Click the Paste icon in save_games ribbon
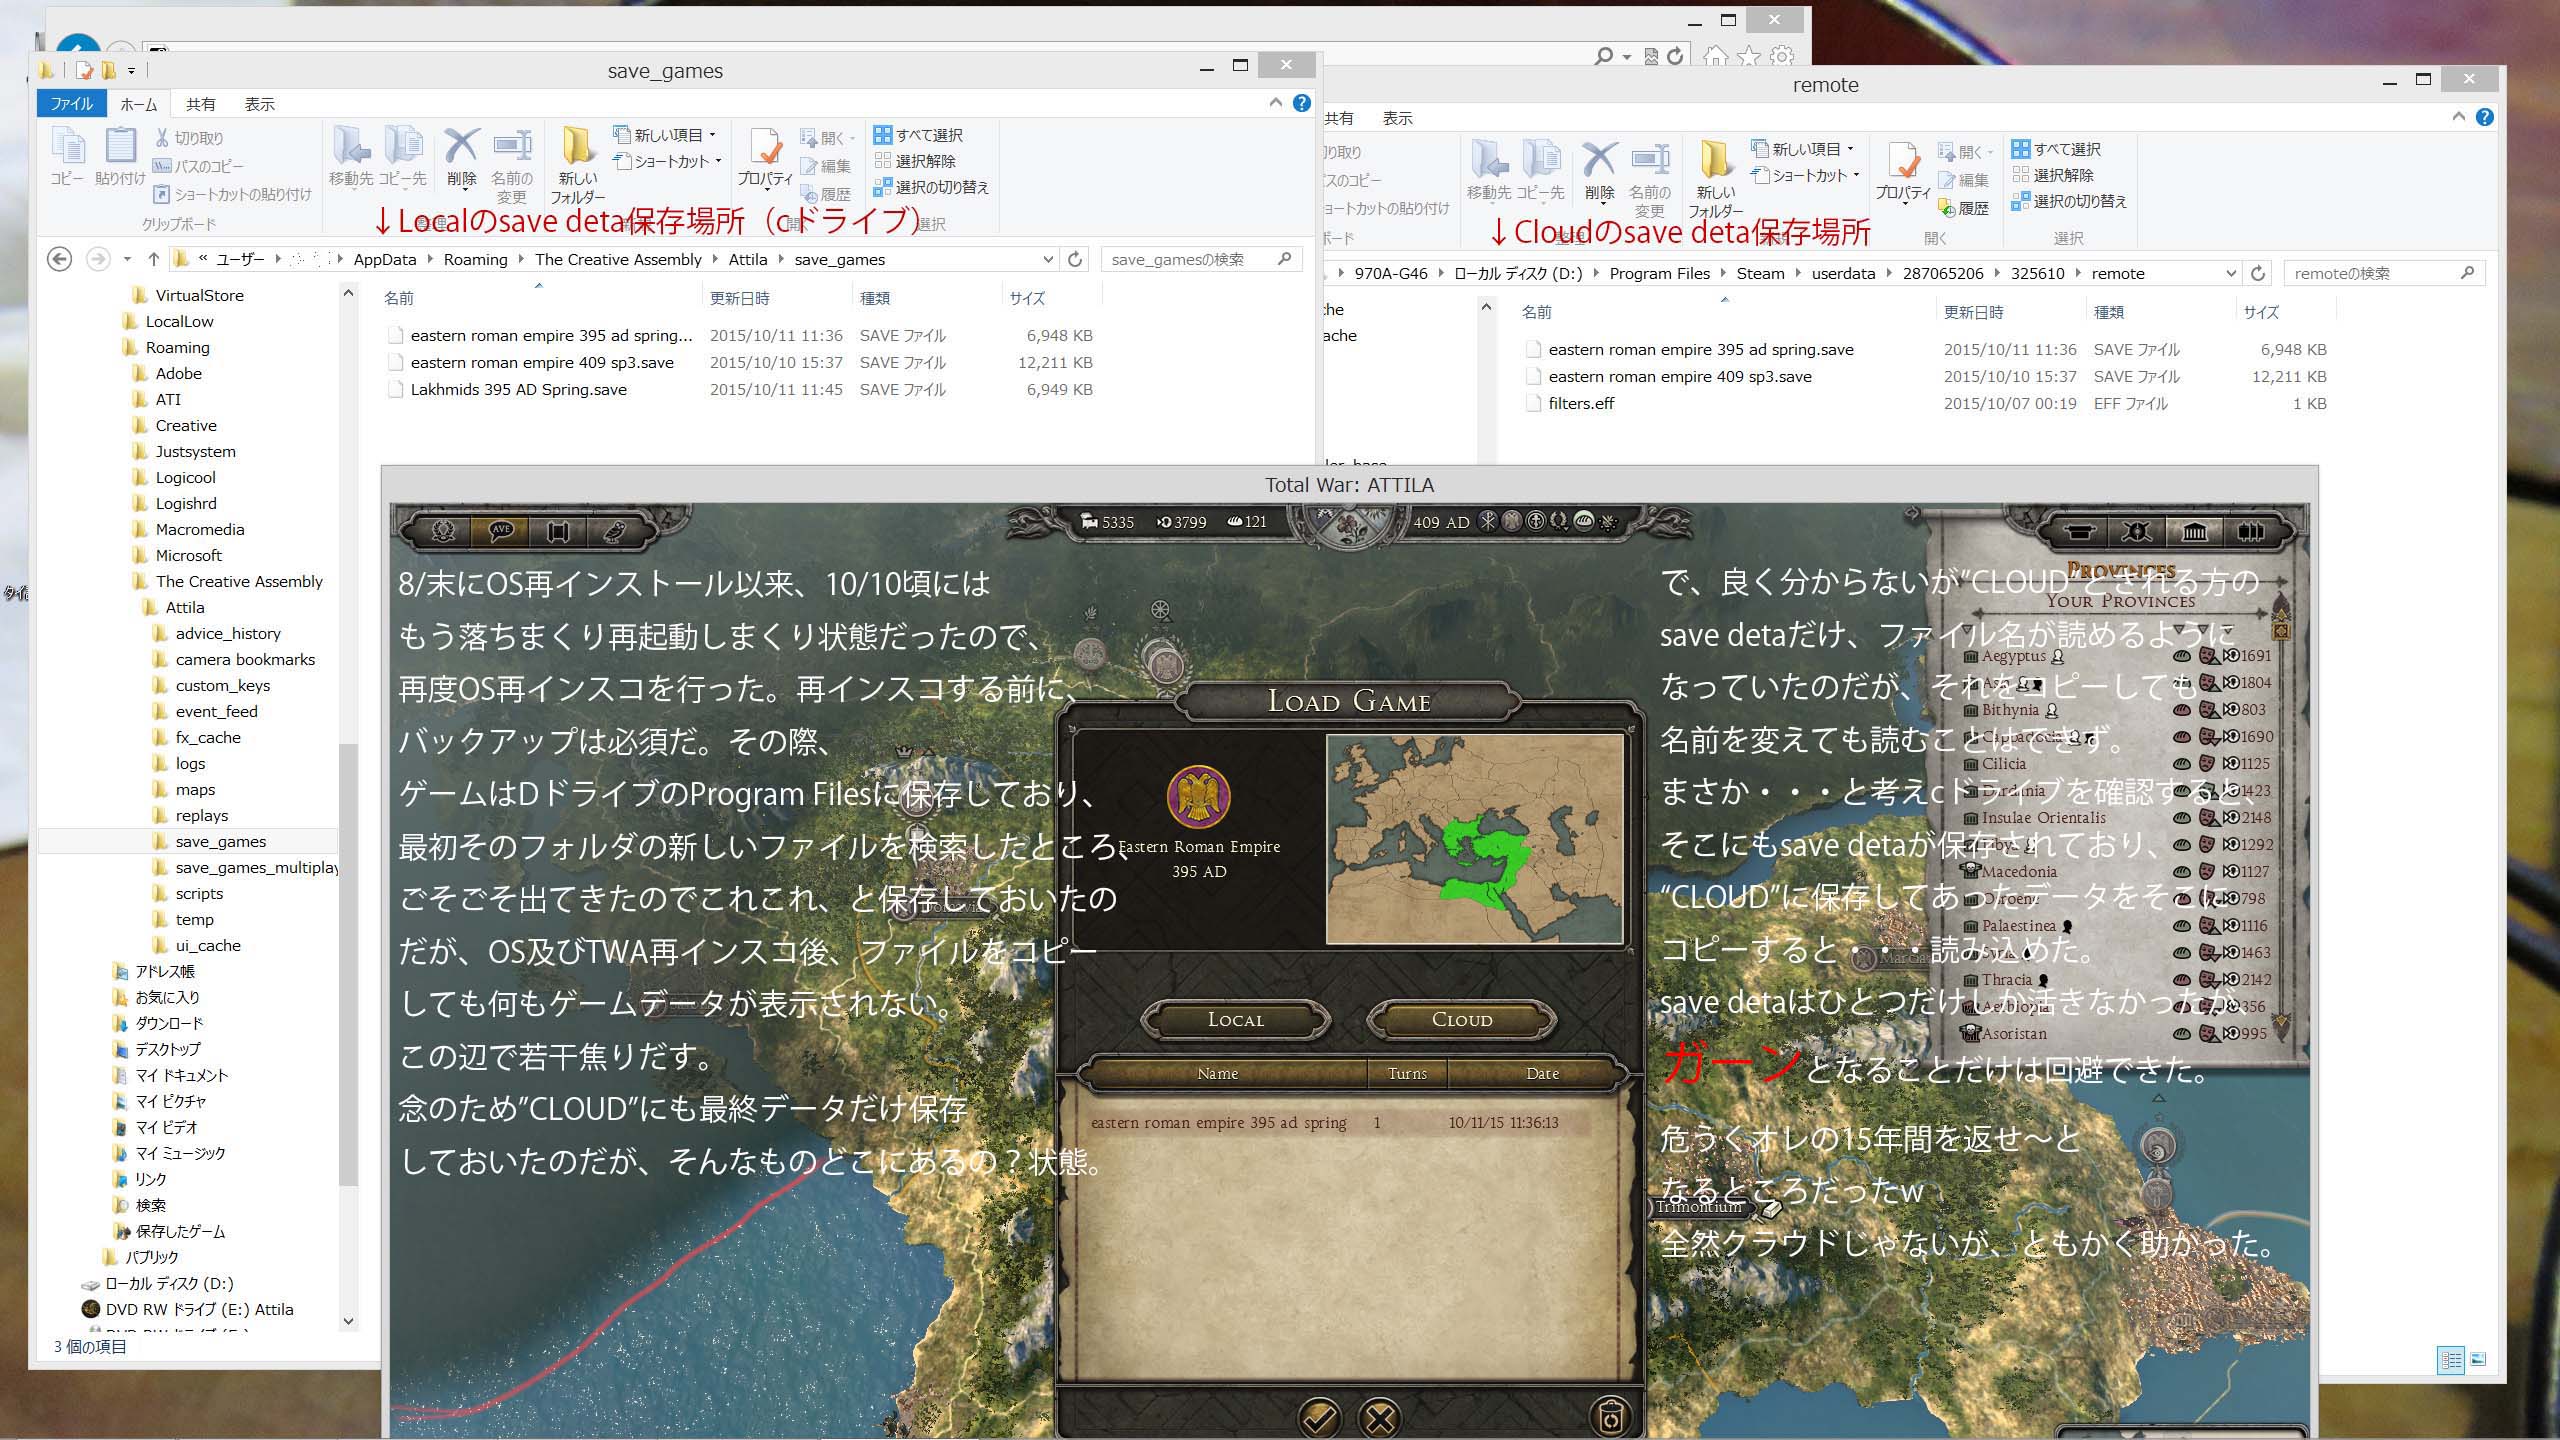 point(121,157)
